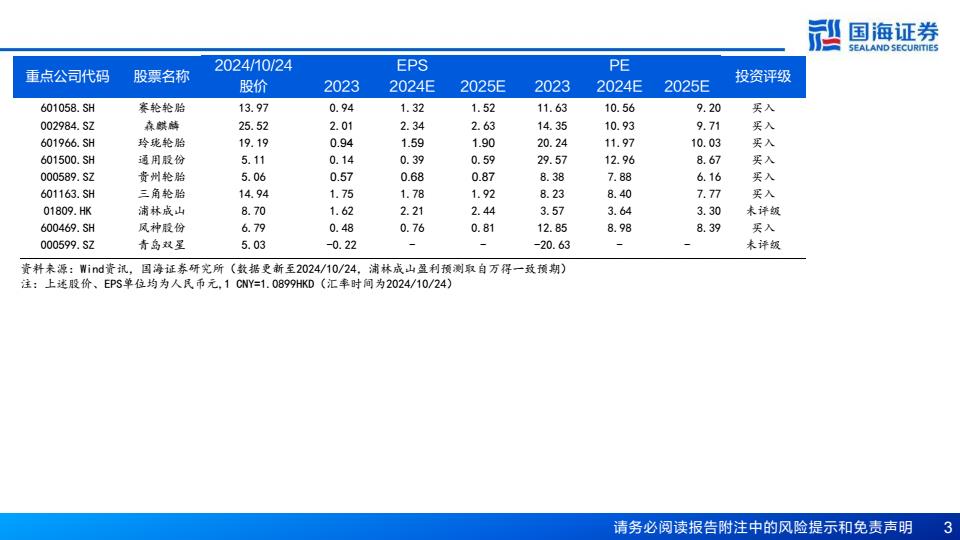Click PE value 10.56
Image resolution: width=960 pixels, height=540 pixels.
point(620,108)
